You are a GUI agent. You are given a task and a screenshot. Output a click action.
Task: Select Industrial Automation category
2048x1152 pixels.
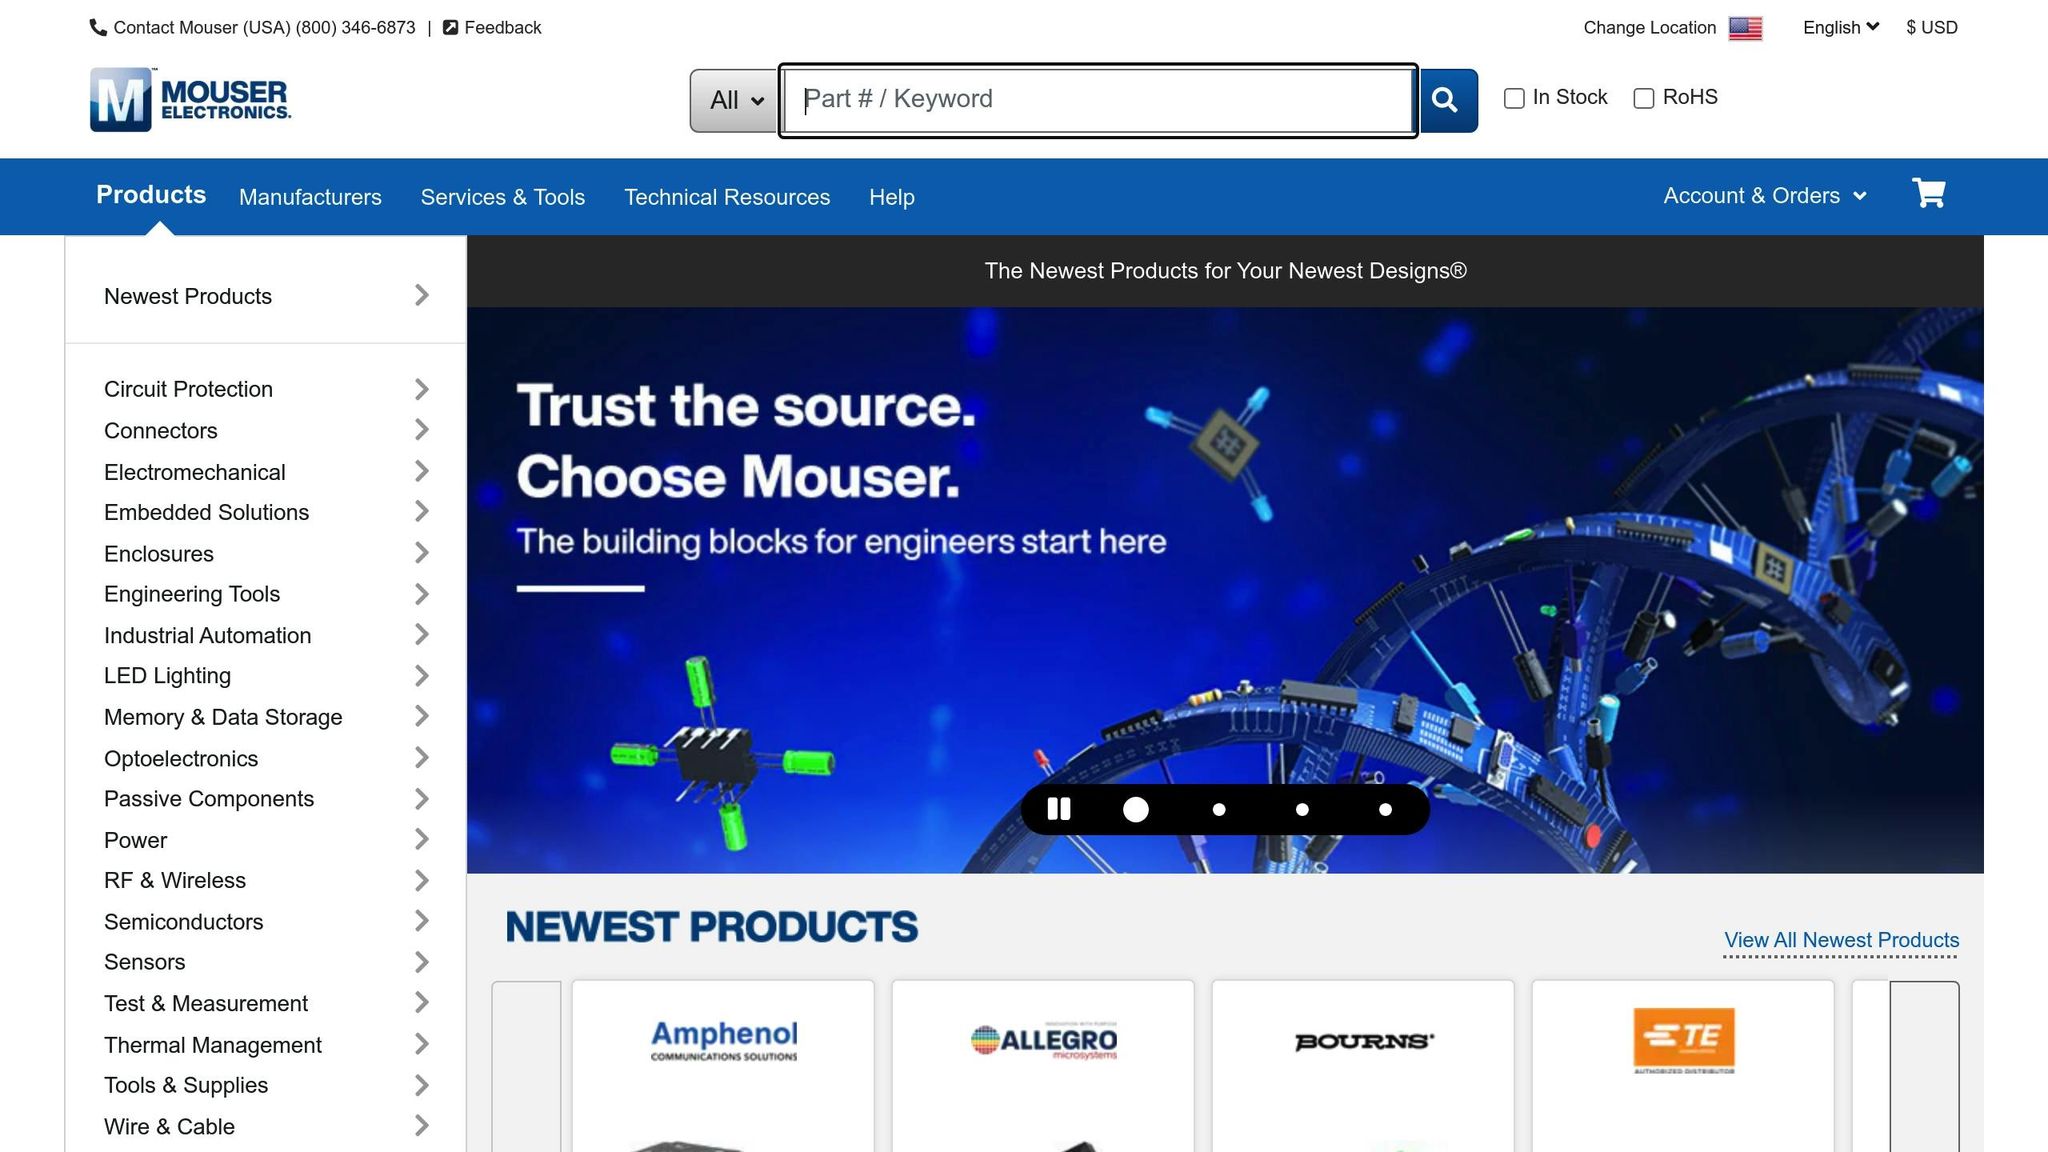pyautogui.click(x=207, y=635)
